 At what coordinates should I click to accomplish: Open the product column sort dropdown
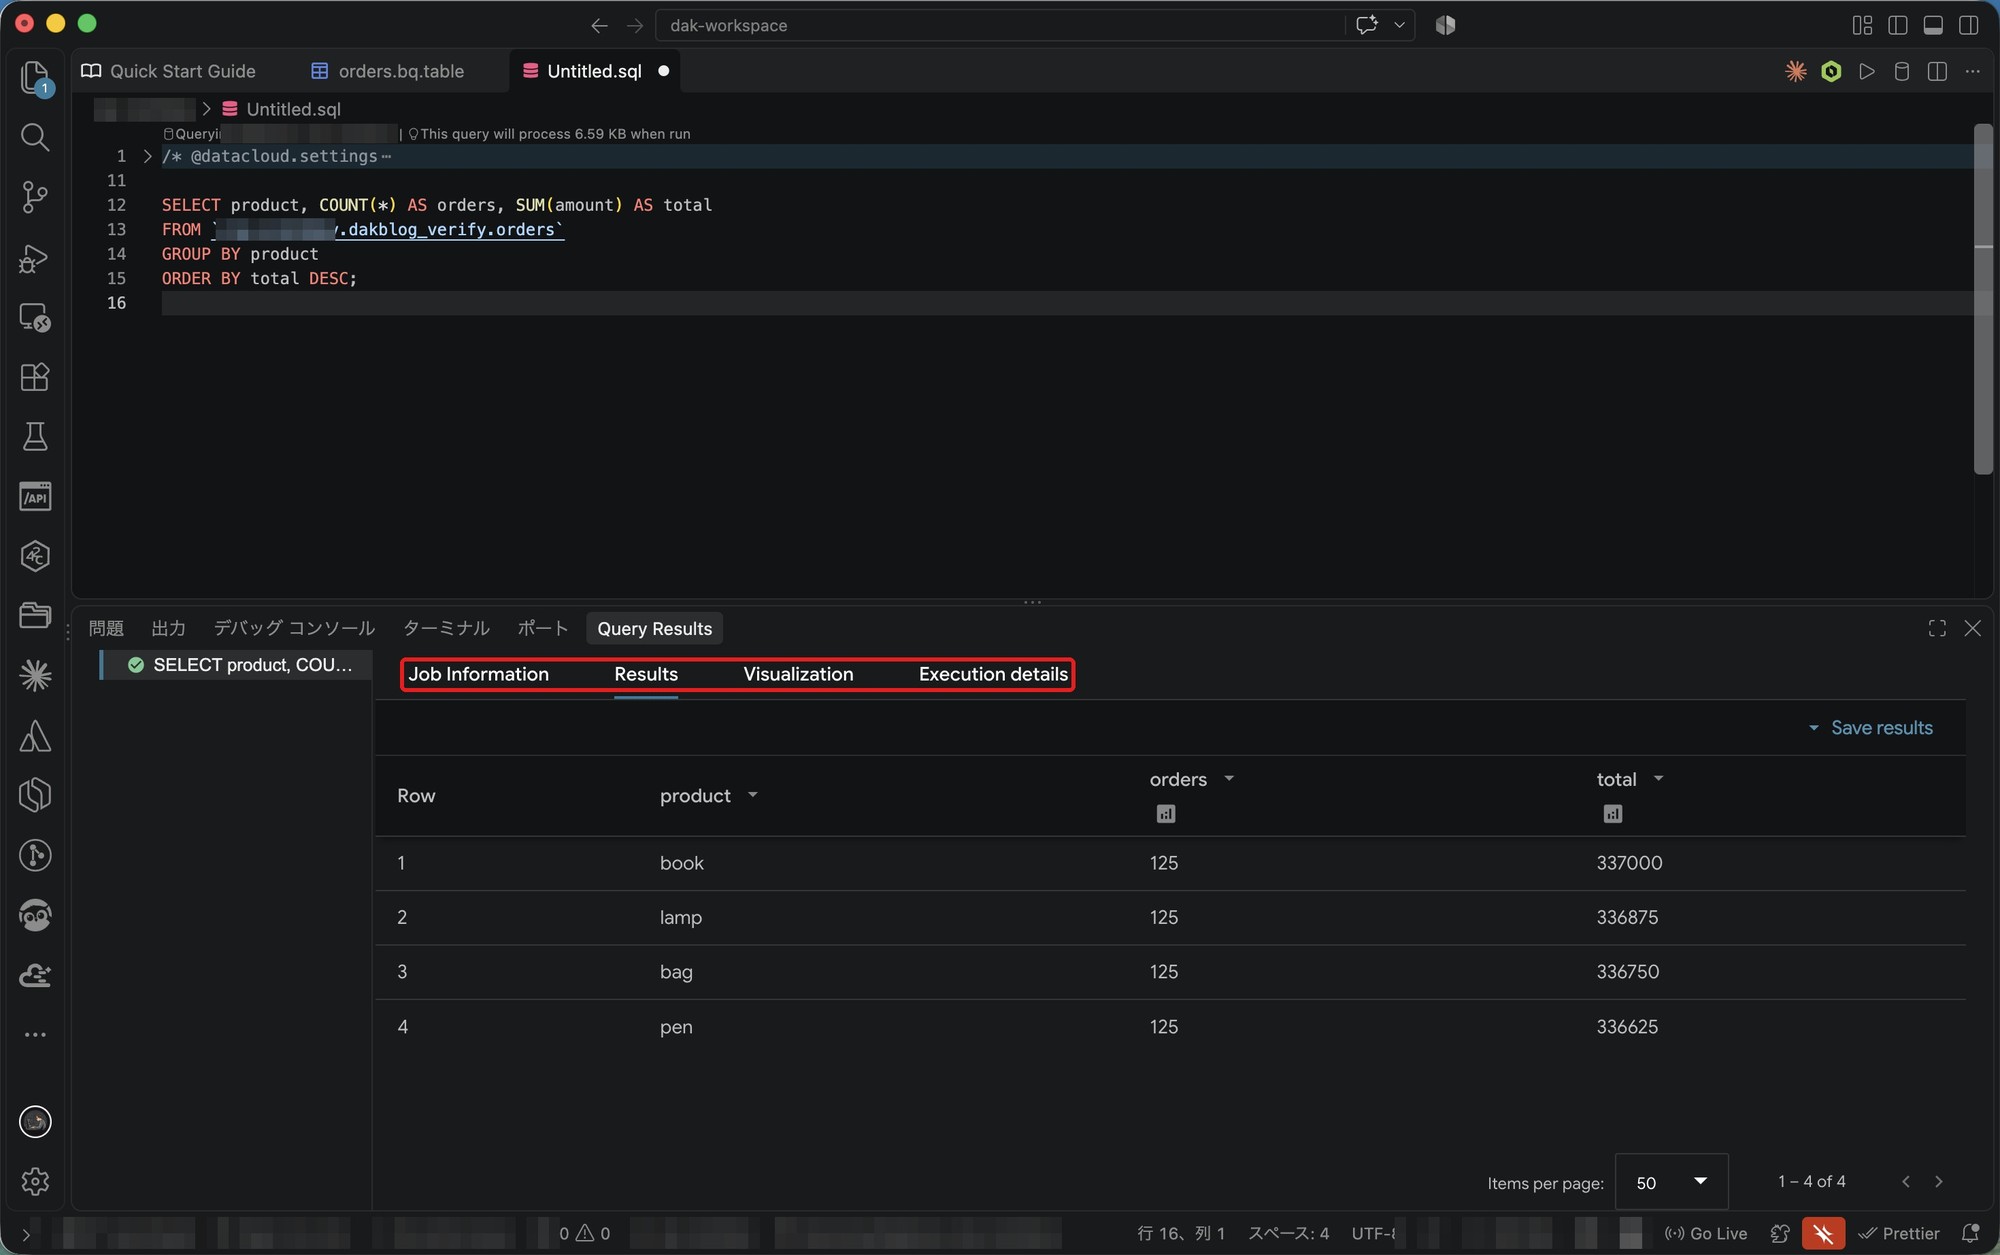(753, 795)
